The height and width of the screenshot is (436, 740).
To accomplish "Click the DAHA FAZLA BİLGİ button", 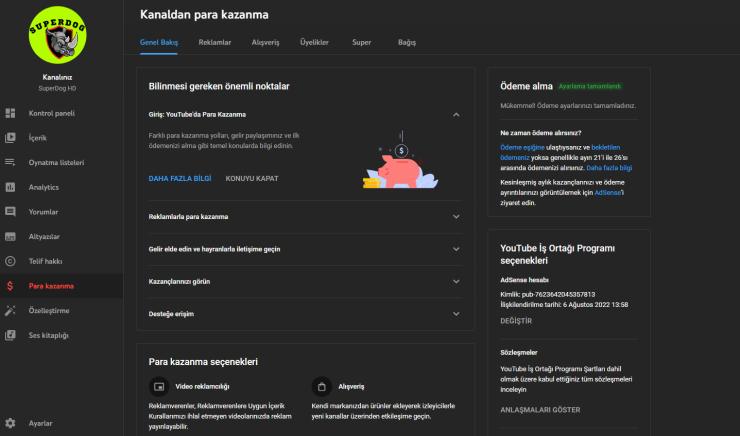I will click(x=180, y=178).
